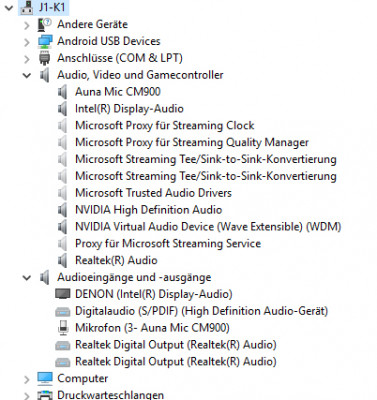Expand the Andere Geräte category
The width and height of the screenshot is (377, 400).
[x=27, y=25]
